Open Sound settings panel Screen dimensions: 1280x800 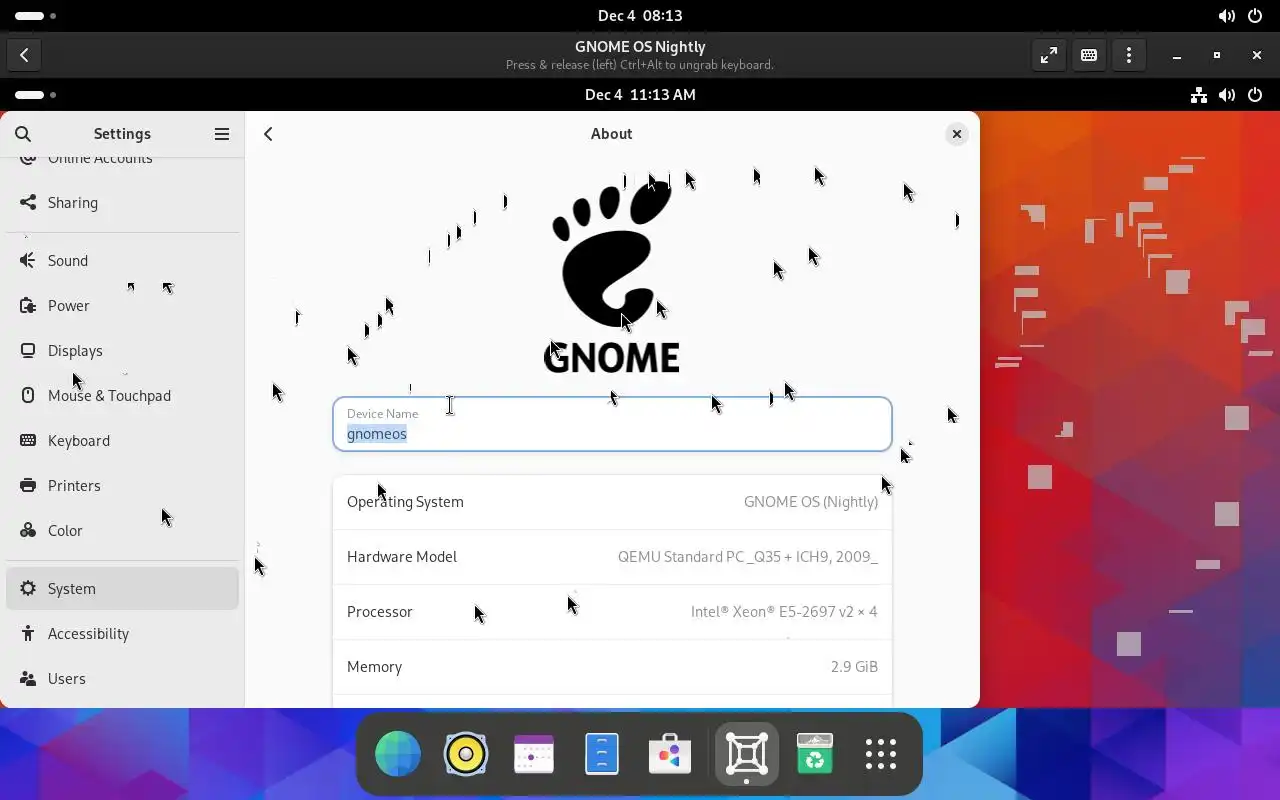[122, 260]
